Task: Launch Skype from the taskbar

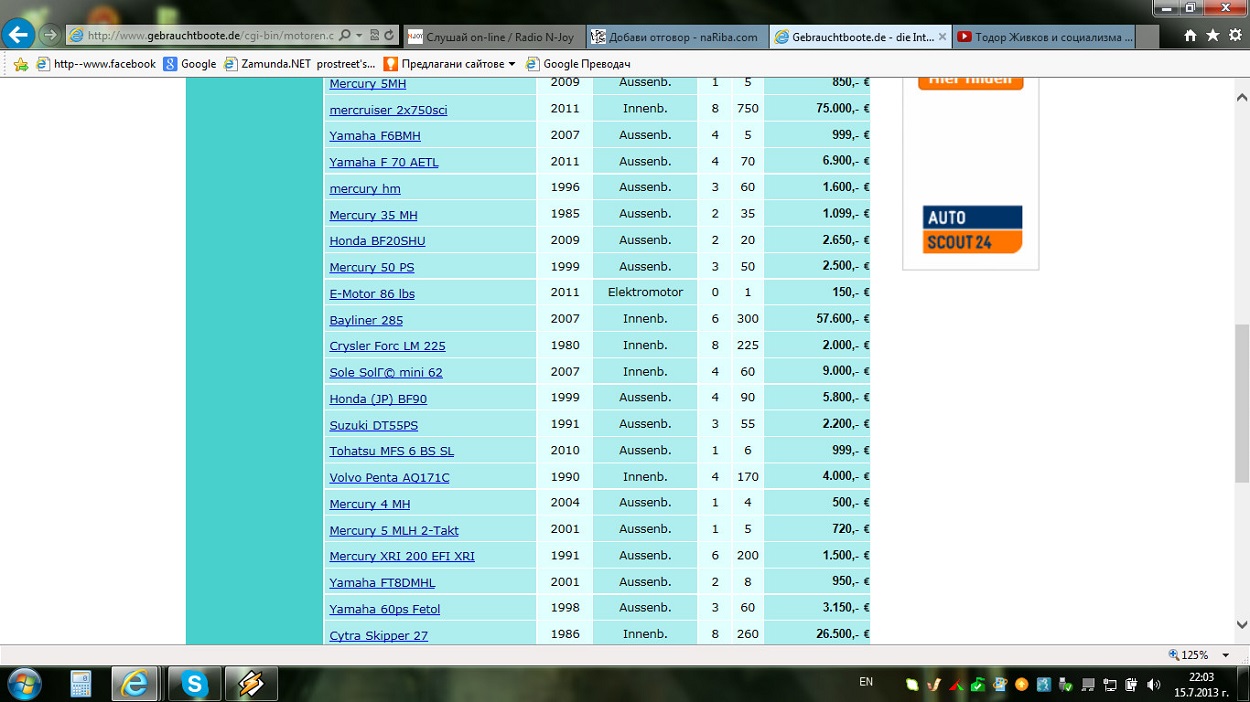Action: (194, 684)
